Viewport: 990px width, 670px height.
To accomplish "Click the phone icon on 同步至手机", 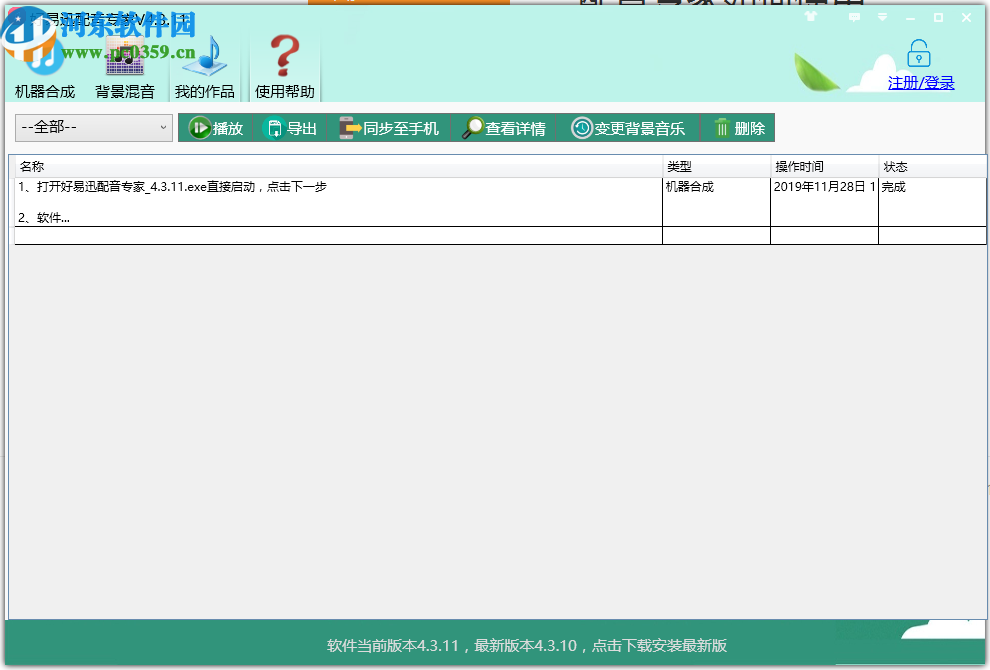I will click(345, 127).
